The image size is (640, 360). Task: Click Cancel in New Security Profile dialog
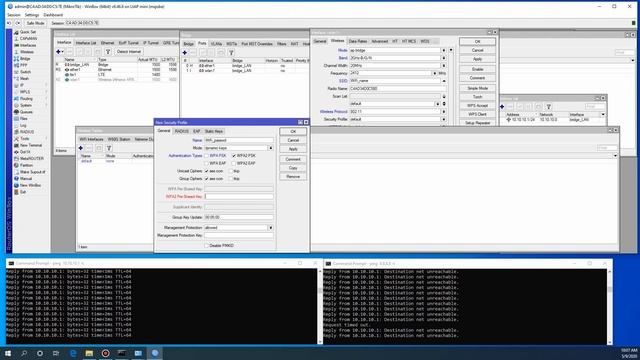(x=293, y=140)
